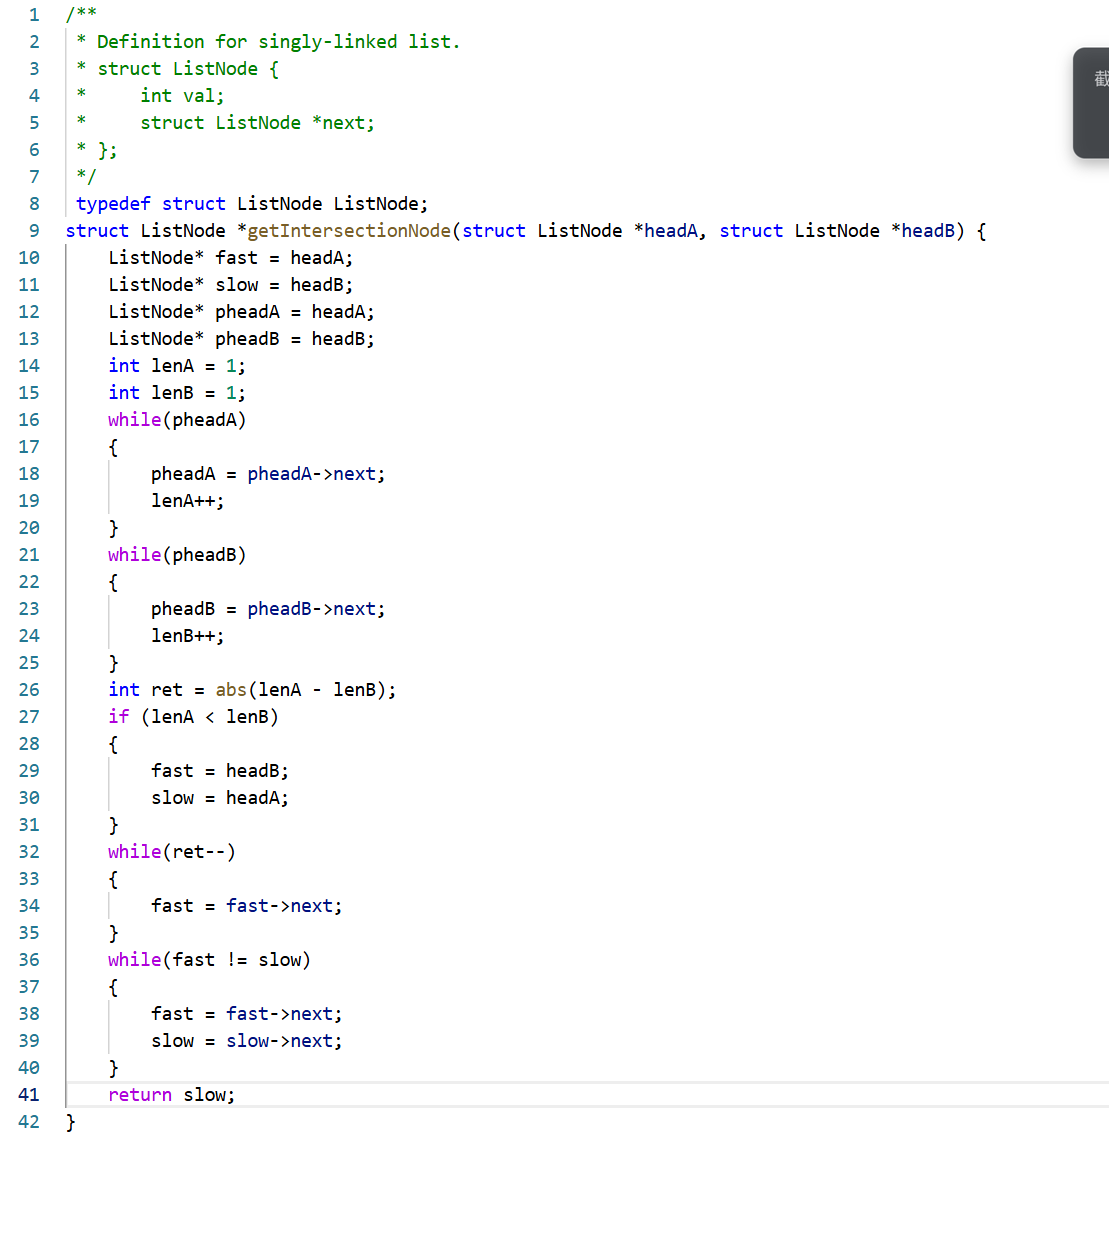Click the comment 'Definition for singly-linked list.'

[x=278, y=42]
